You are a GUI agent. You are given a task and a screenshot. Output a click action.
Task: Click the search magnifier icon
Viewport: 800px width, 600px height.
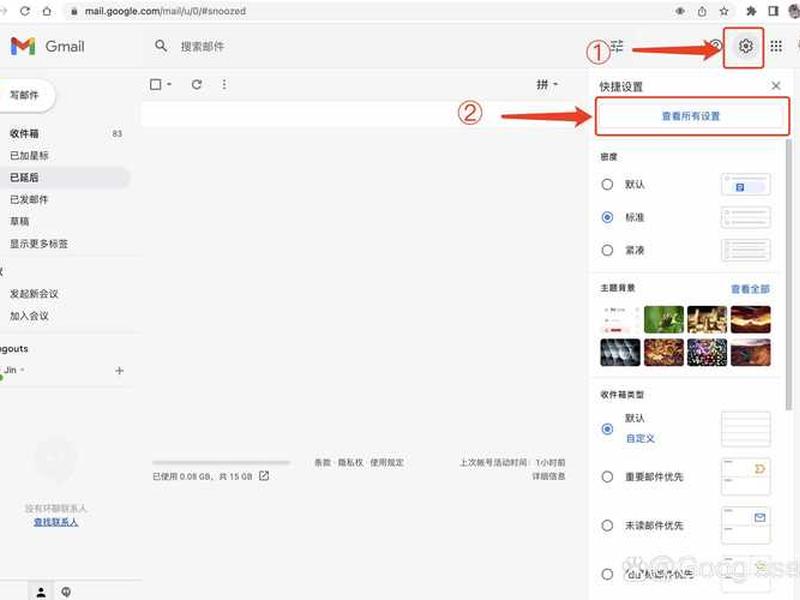[x=161, y=46]
